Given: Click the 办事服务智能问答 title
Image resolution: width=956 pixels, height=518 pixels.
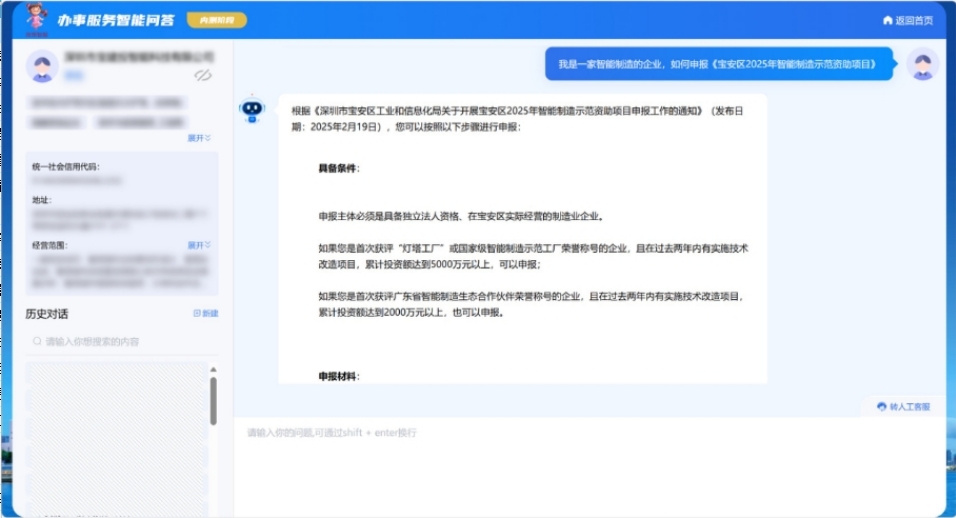Looking at the screenshot, I should pos(115,20).
